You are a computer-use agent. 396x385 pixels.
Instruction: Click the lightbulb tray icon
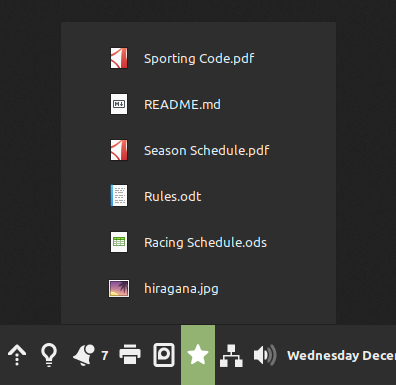pyautogui.click(x=49, y=355)
